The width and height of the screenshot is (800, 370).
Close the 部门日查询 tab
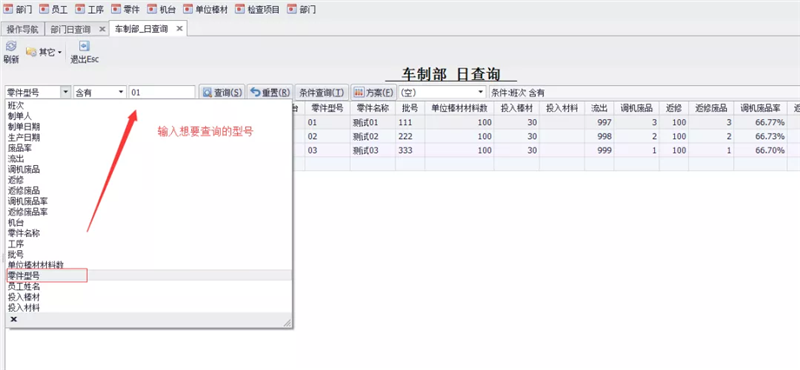(102, 29)
